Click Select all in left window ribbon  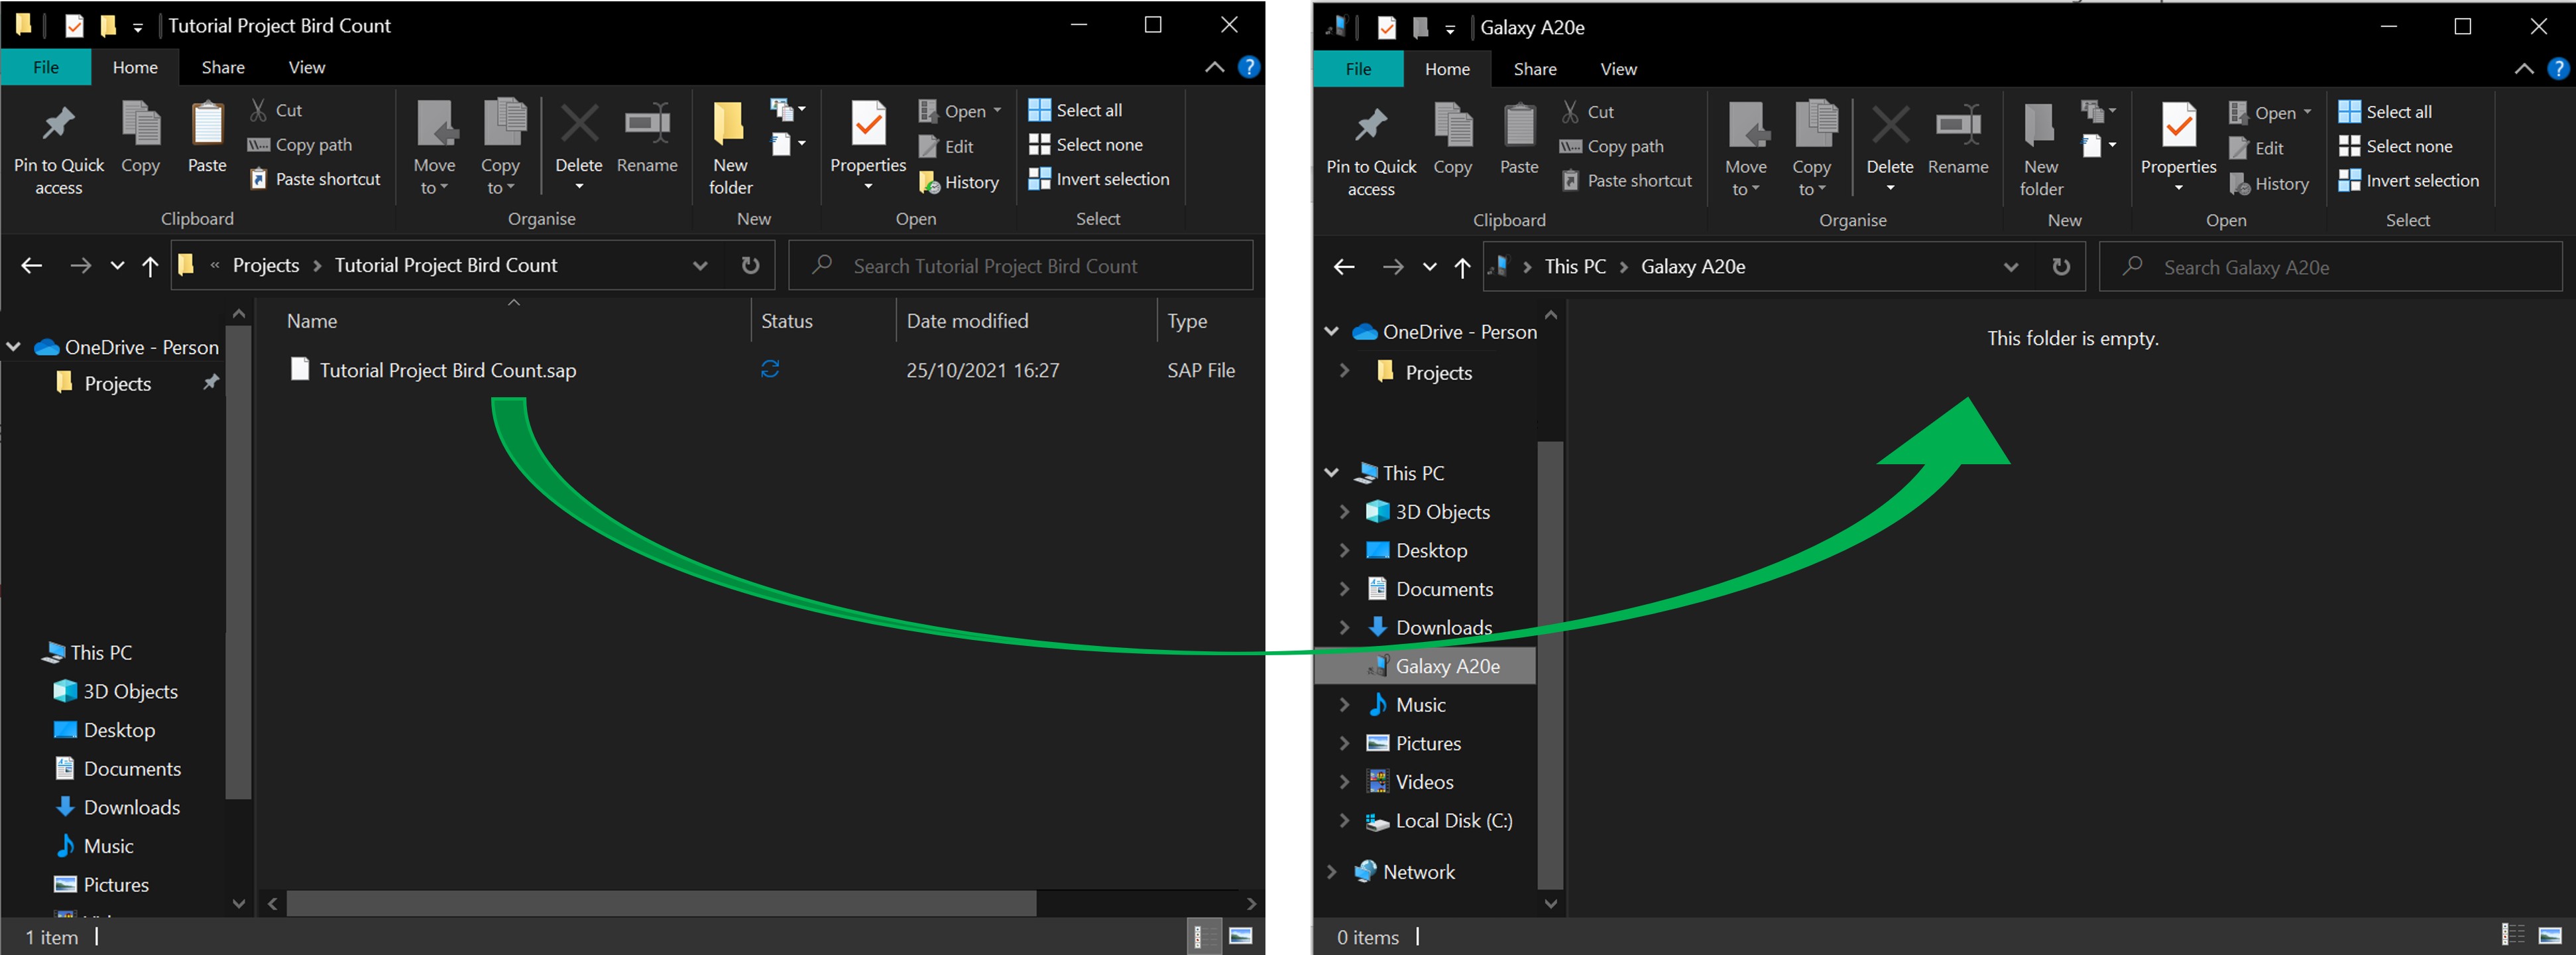1076,110
